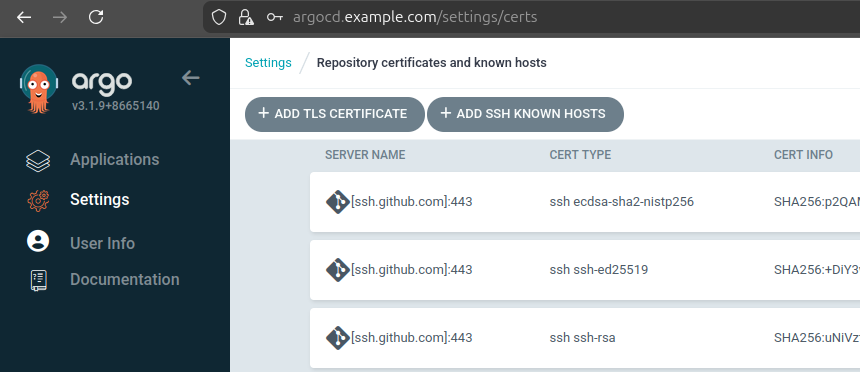
Task: Click Add SSH Known Hosts button
Action: (525, 114)
